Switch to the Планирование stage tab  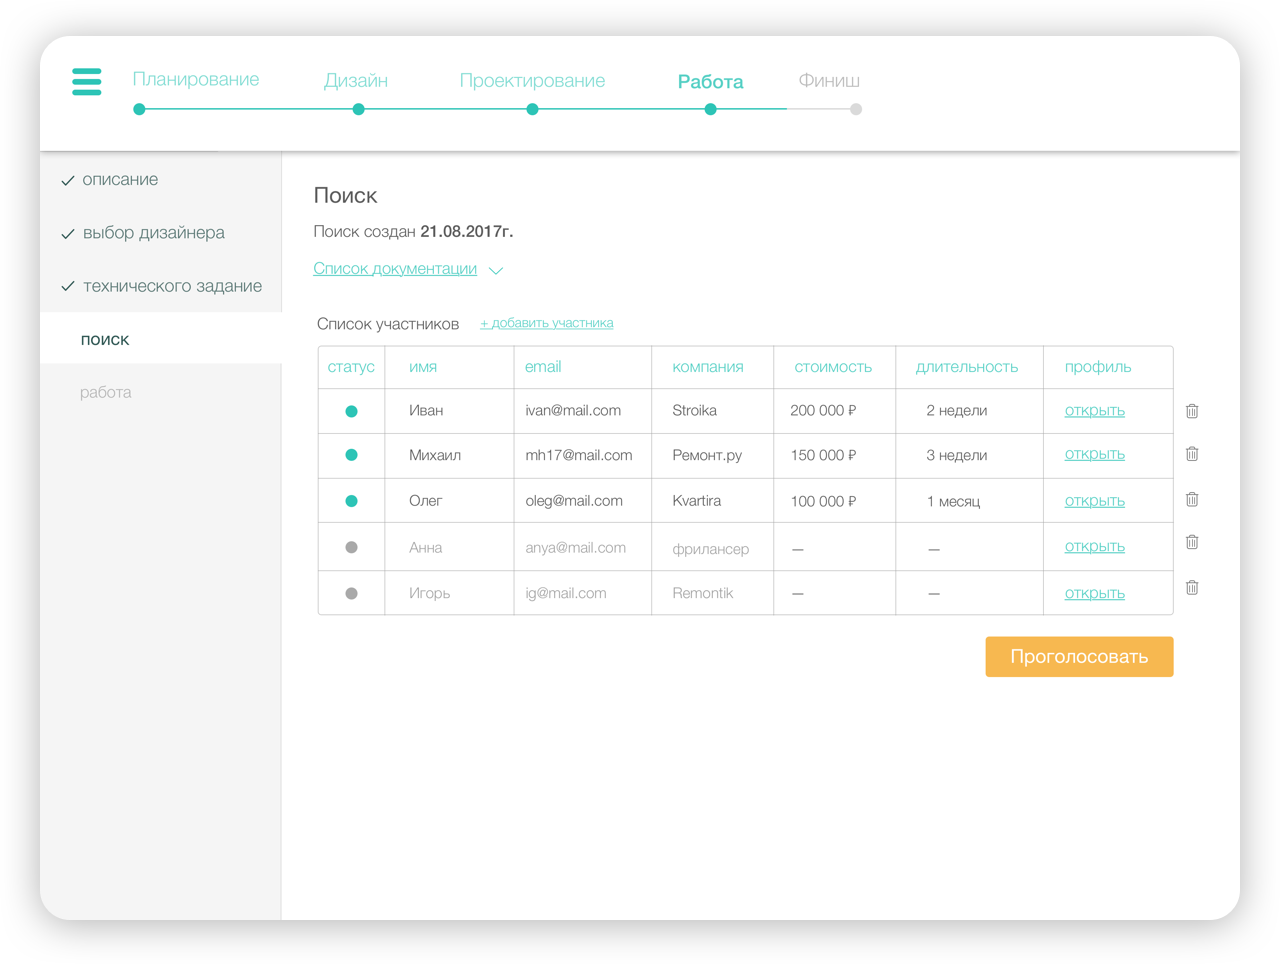pyautogui.click(x=196, y=80)
